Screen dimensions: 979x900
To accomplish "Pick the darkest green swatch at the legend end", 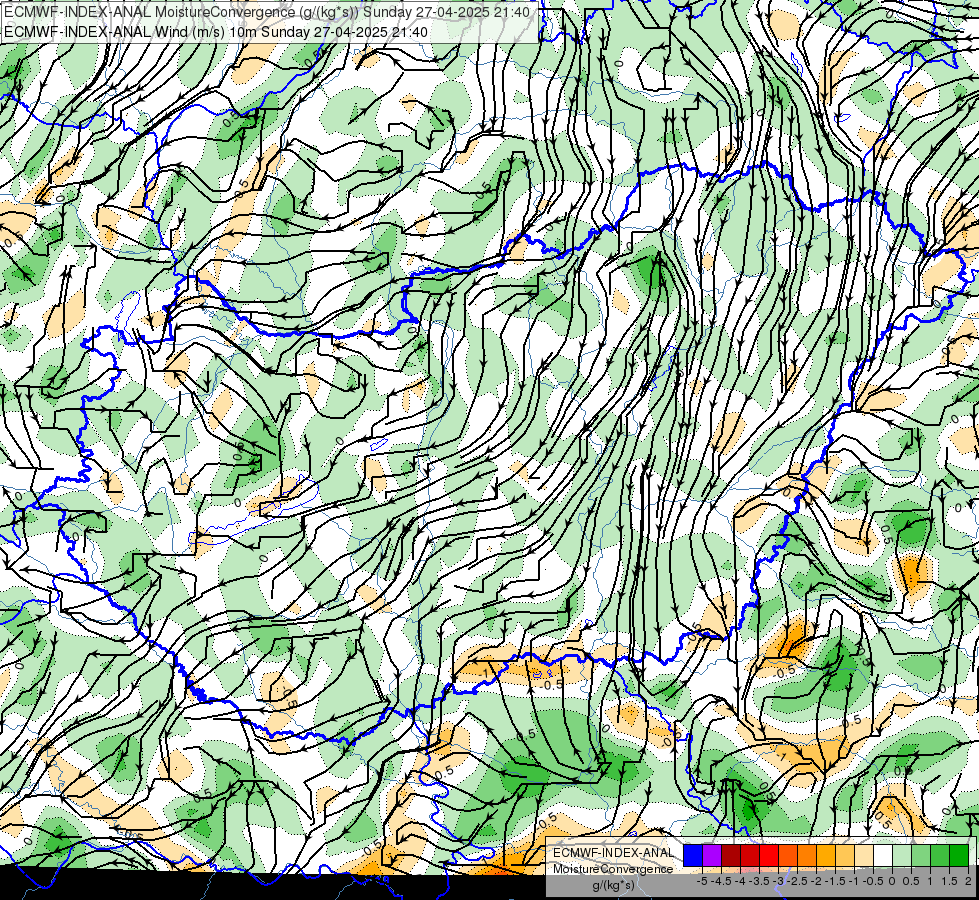I will click(x=959, y=856).
